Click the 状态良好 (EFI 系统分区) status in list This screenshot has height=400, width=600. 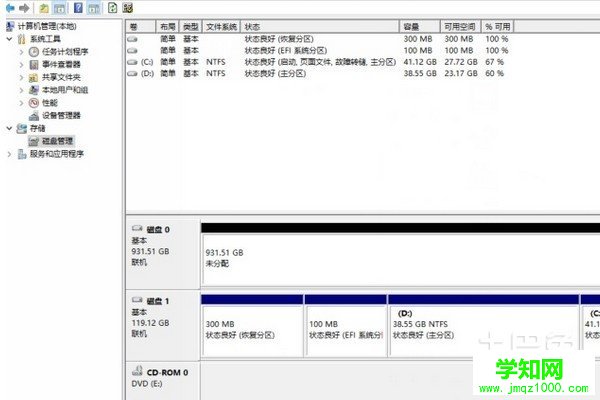click(x=285, y=51)
